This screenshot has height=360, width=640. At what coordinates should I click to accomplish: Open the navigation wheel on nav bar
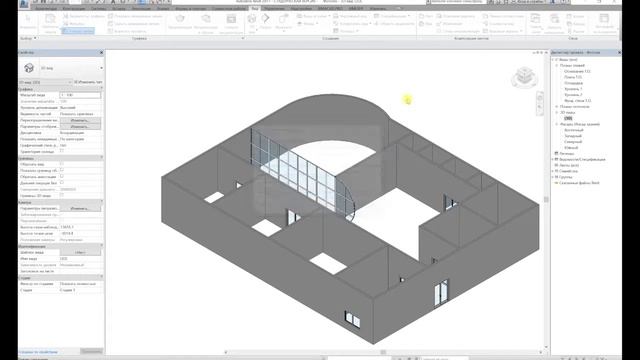point(540,98)
